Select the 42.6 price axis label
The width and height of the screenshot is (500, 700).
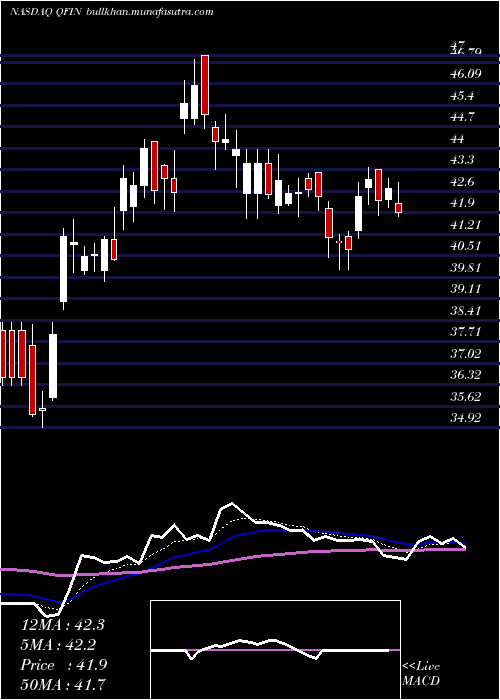[x=462, y=182]
